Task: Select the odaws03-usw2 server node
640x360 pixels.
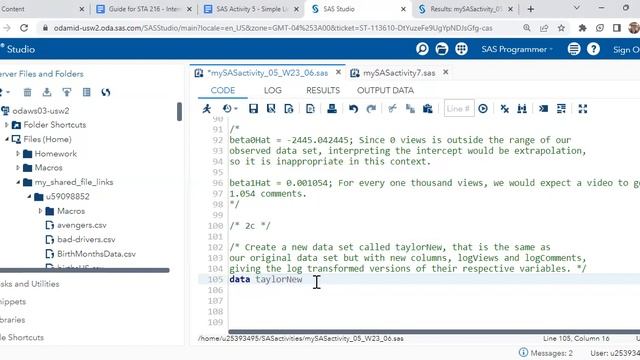Action: (41, 111)
